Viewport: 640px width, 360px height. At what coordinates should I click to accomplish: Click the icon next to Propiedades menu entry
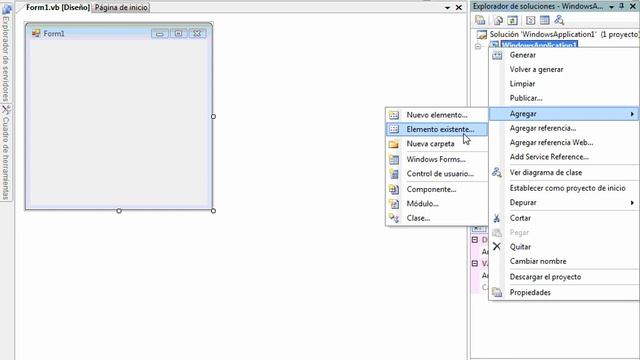point(497,292)
